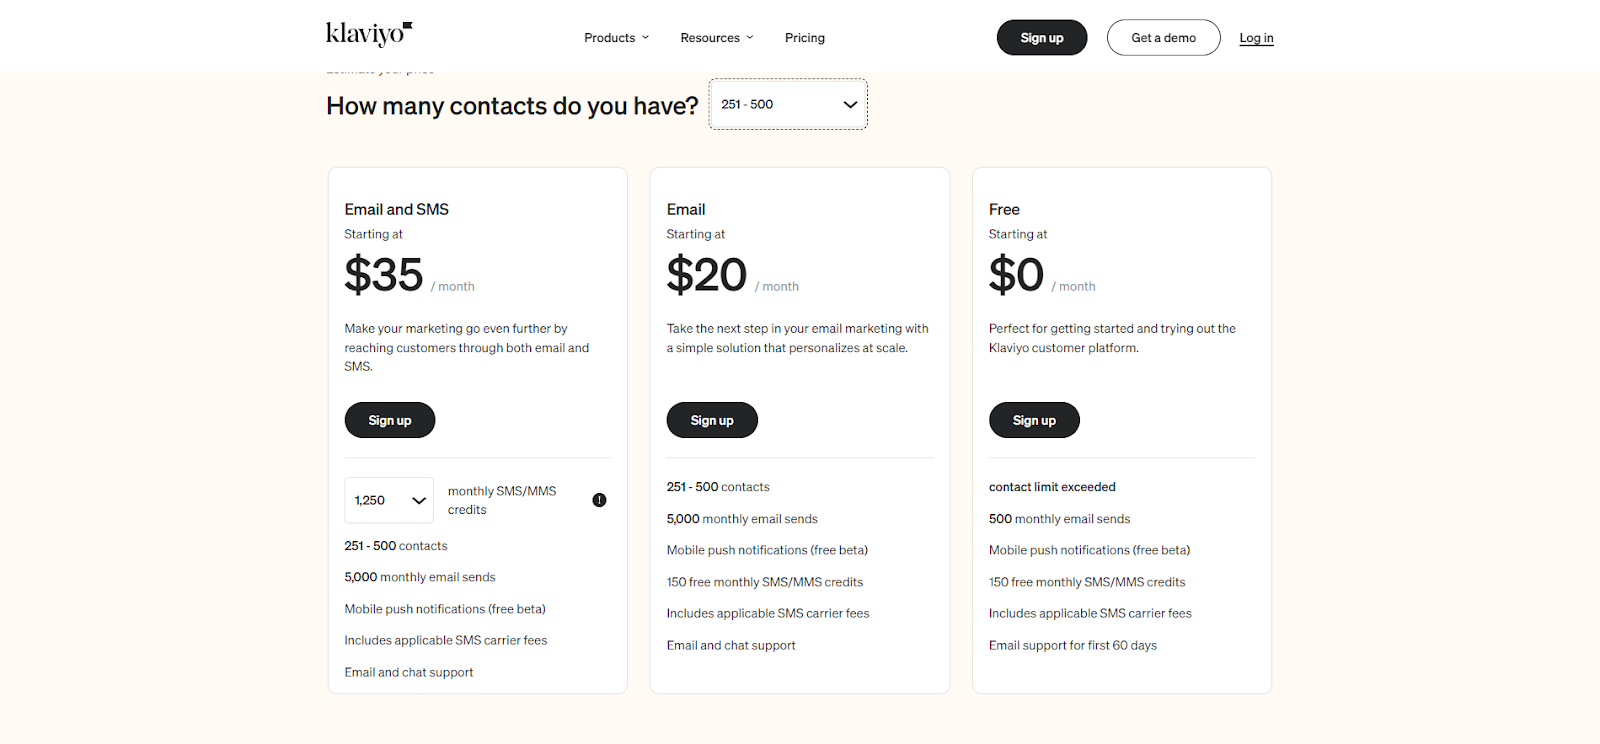Click the $35 per month price
The image size is (1600, 744).
(x=384, y=275)
